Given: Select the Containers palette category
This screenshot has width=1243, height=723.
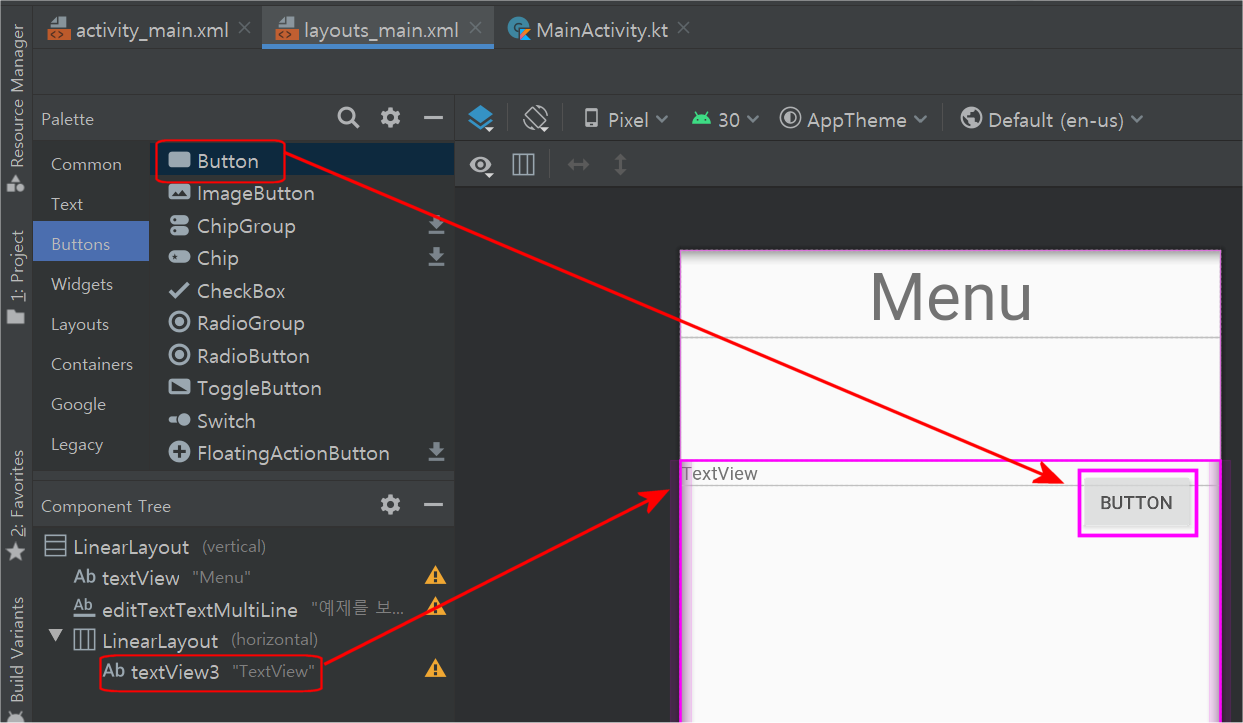Looking at the screenshot, I should pyautogui.click(x=91, y=364).
